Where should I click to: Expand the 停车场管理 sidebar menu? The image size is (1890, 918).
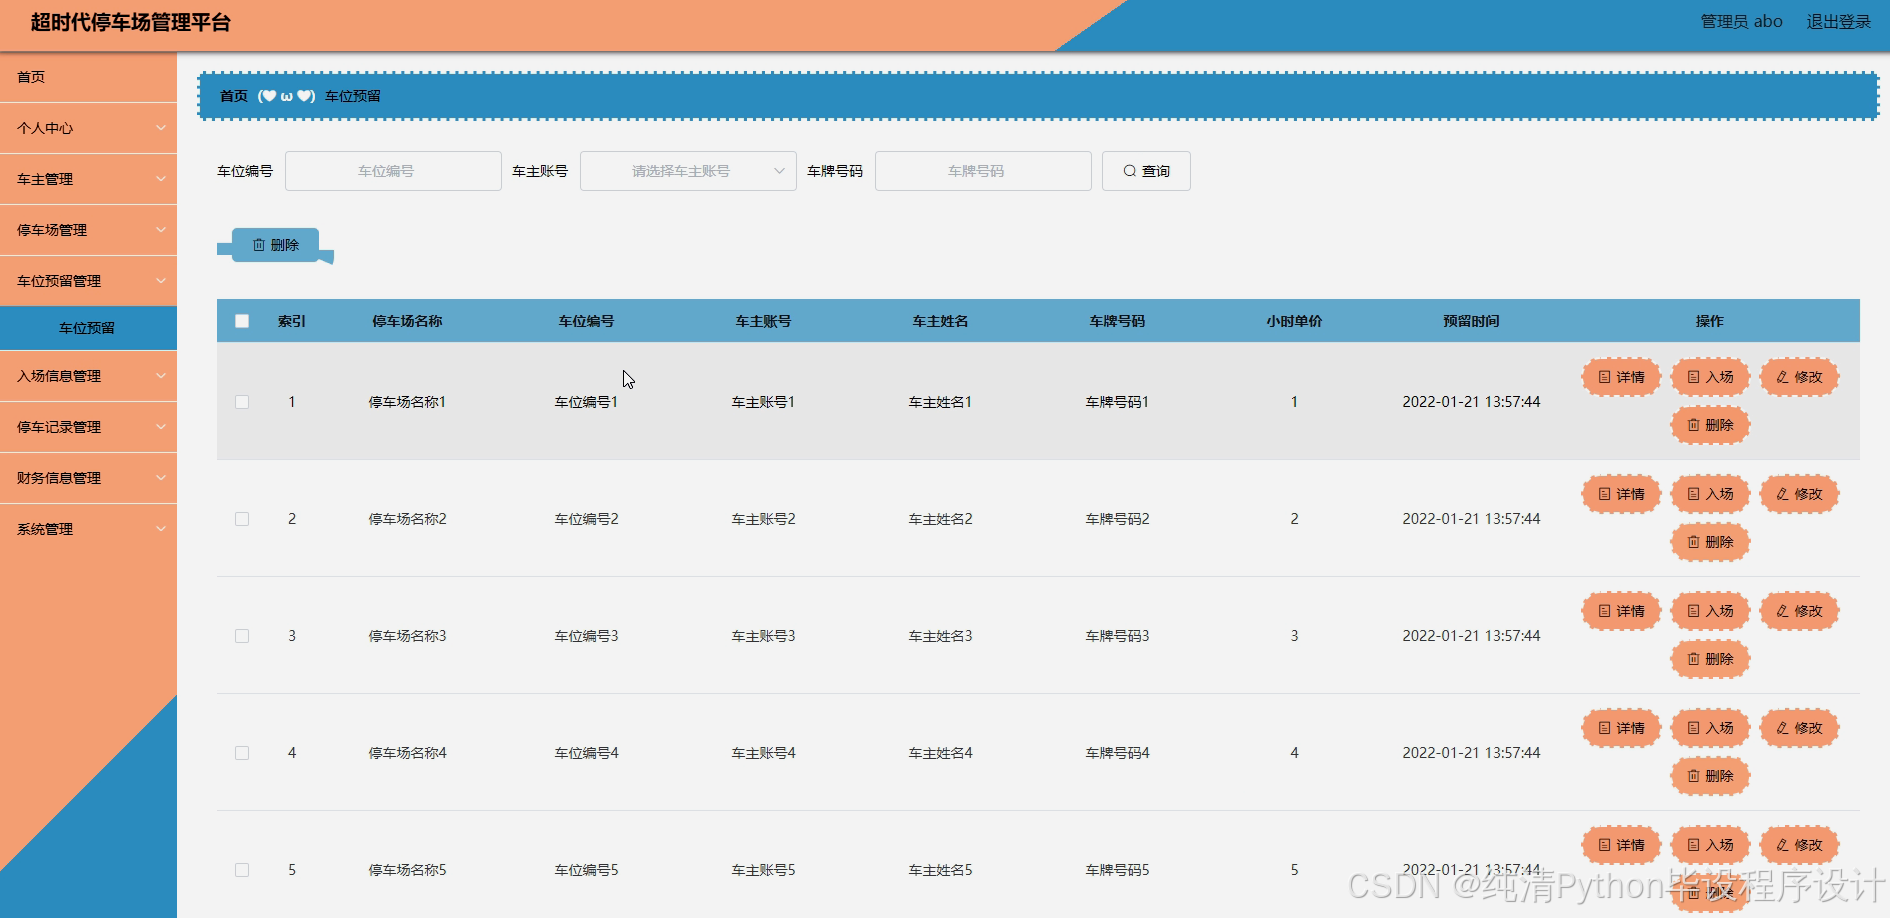click(88, 230)
